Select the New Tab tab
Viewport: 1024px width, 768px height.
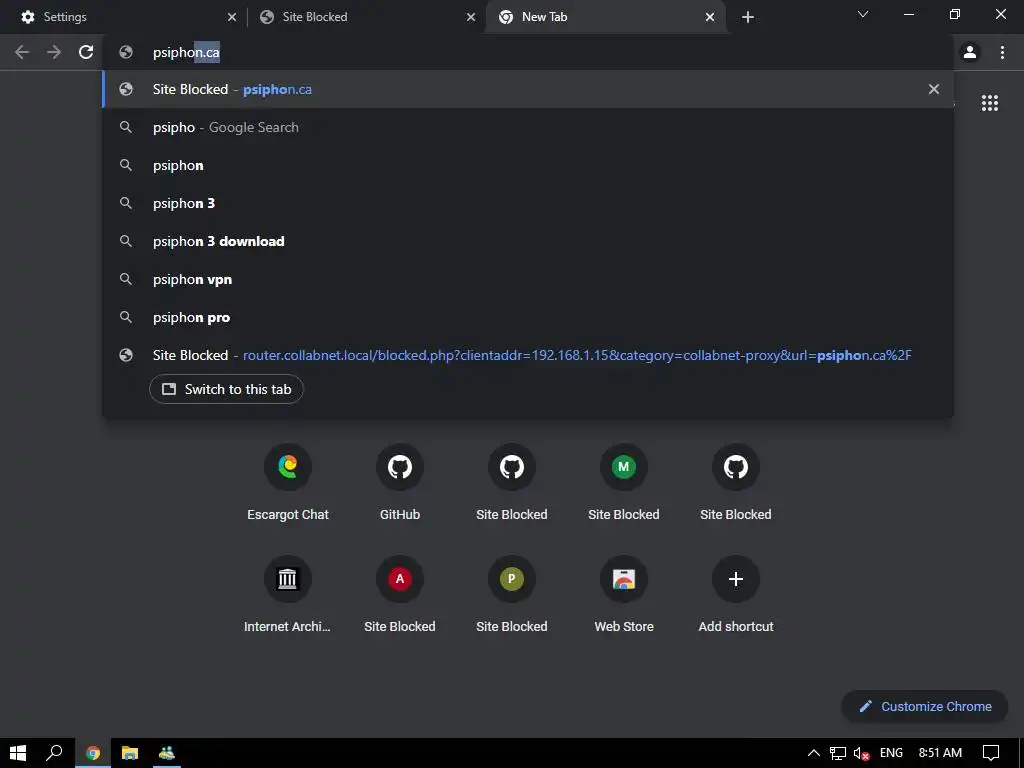[604, 17]
